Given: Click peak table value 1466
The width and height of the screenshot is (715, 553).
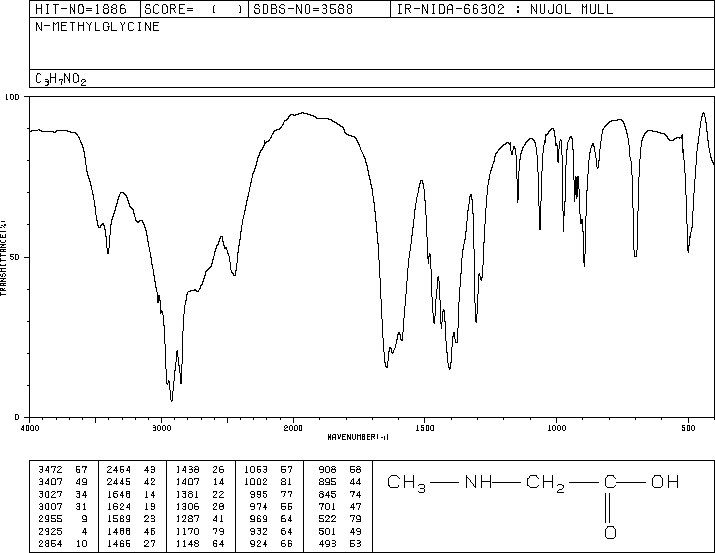Looking at the screenshot, I should point(119,543).
